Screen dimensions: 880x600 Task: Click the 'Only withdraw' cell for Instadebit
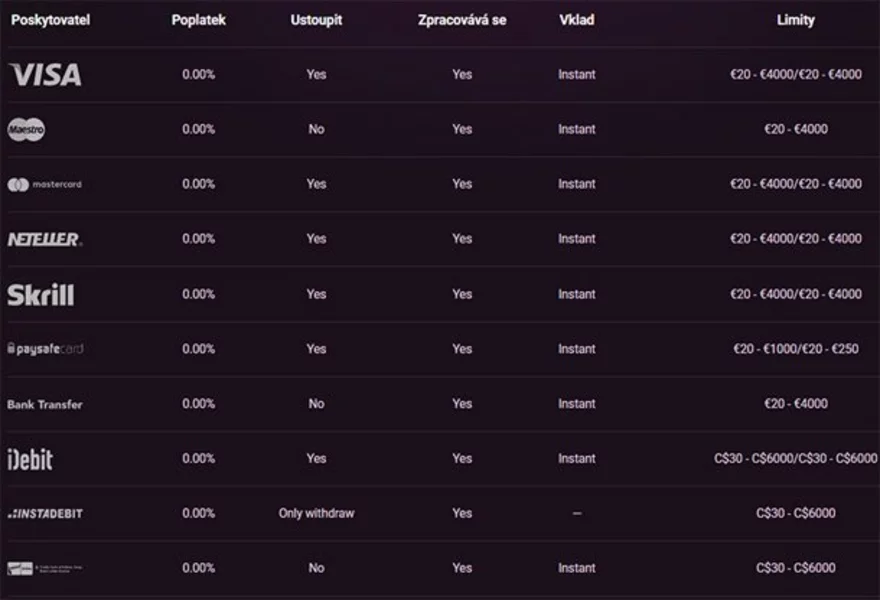316,513
